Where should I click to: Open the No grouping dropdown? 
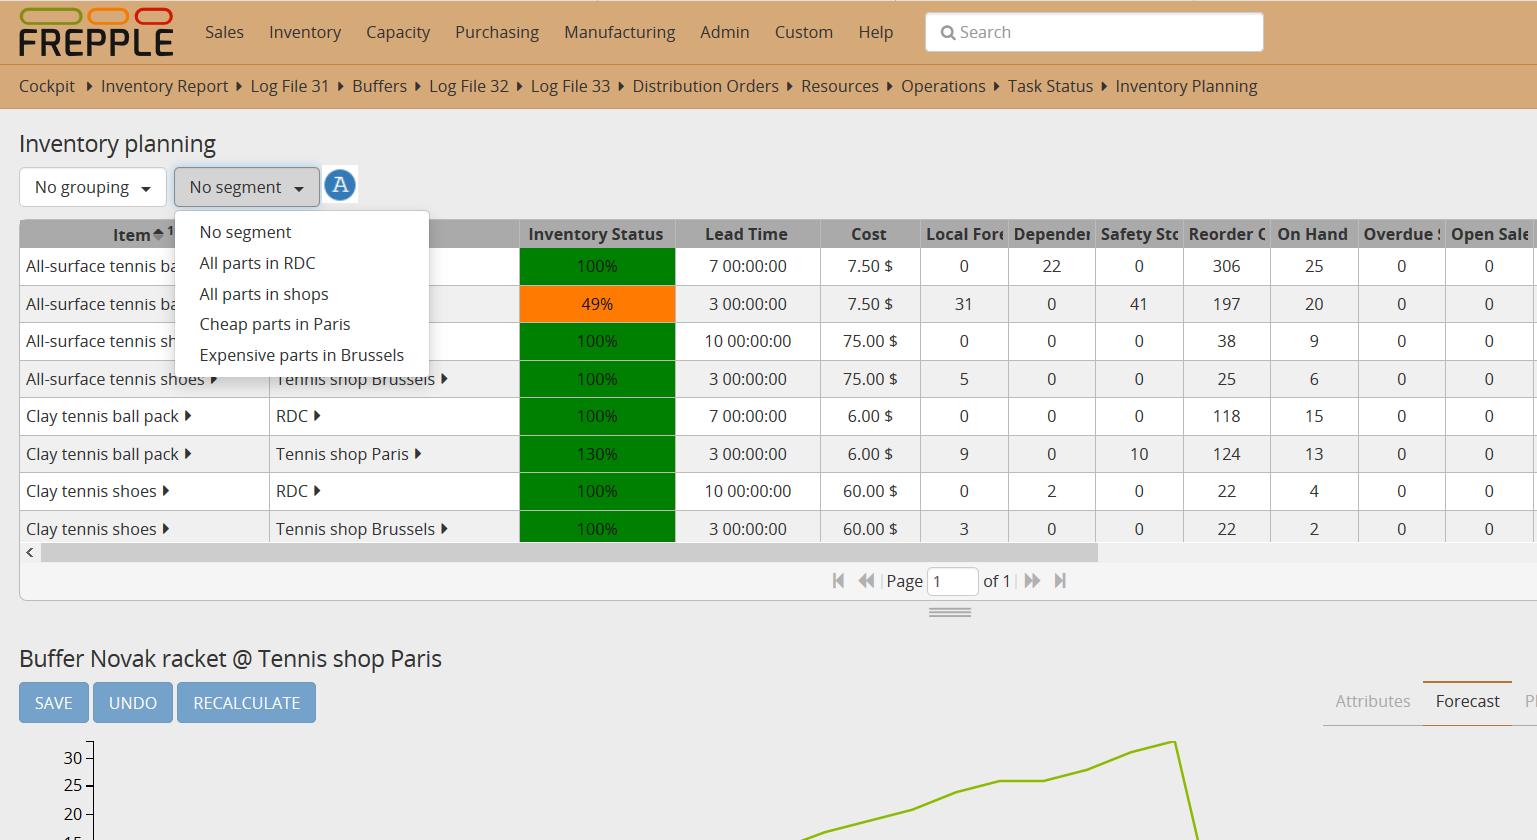coord(92,187)
